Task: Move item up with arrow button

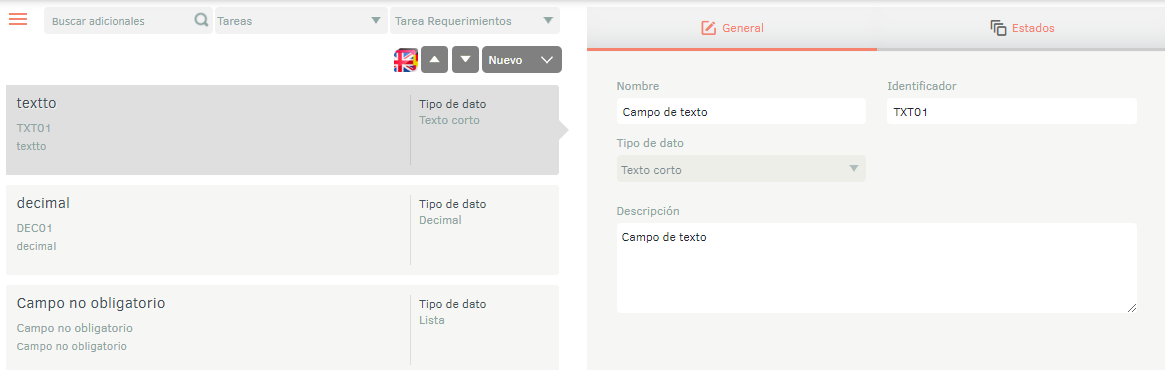Action: (x=435, y=59)
